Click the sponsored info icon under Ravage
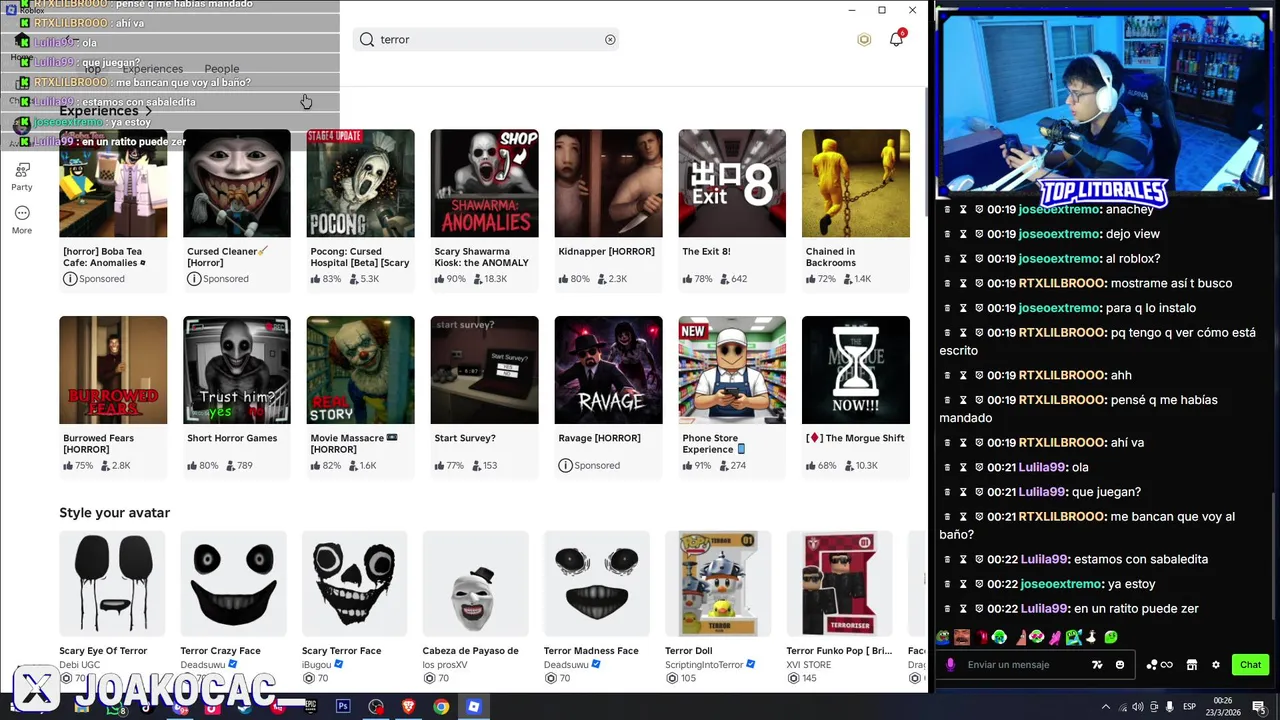The width and height of the screenshot is (1280, 720). coord(566,466)
